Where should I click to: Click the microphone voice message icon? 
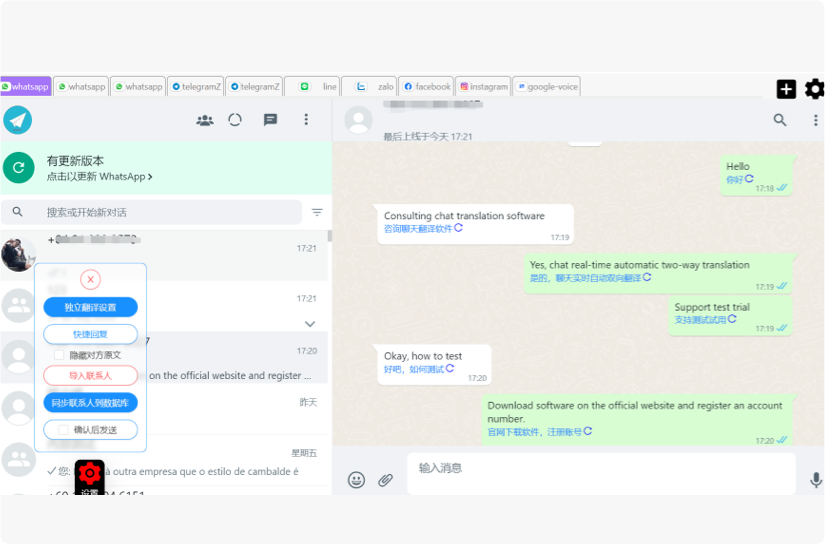(816, 480)
